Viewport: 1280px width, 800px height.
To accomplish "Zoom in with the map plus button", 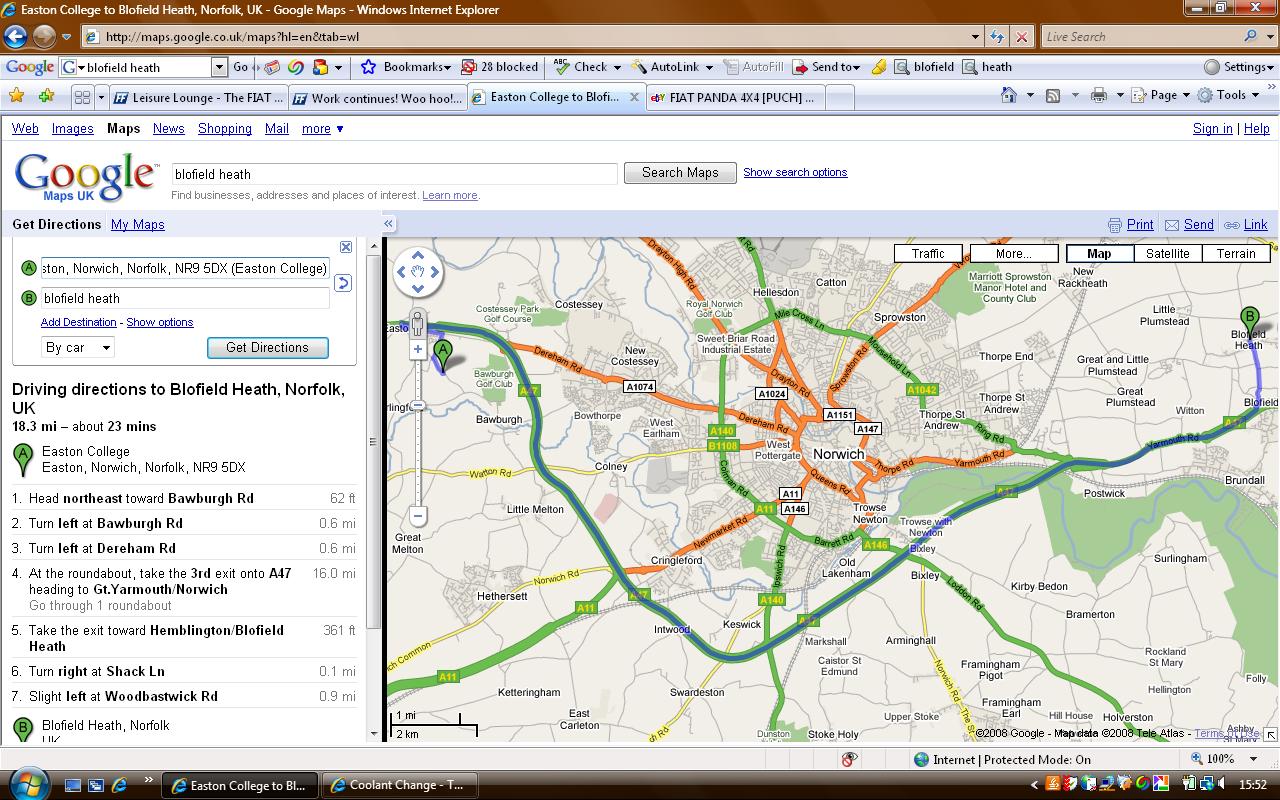I will [418, 349].
